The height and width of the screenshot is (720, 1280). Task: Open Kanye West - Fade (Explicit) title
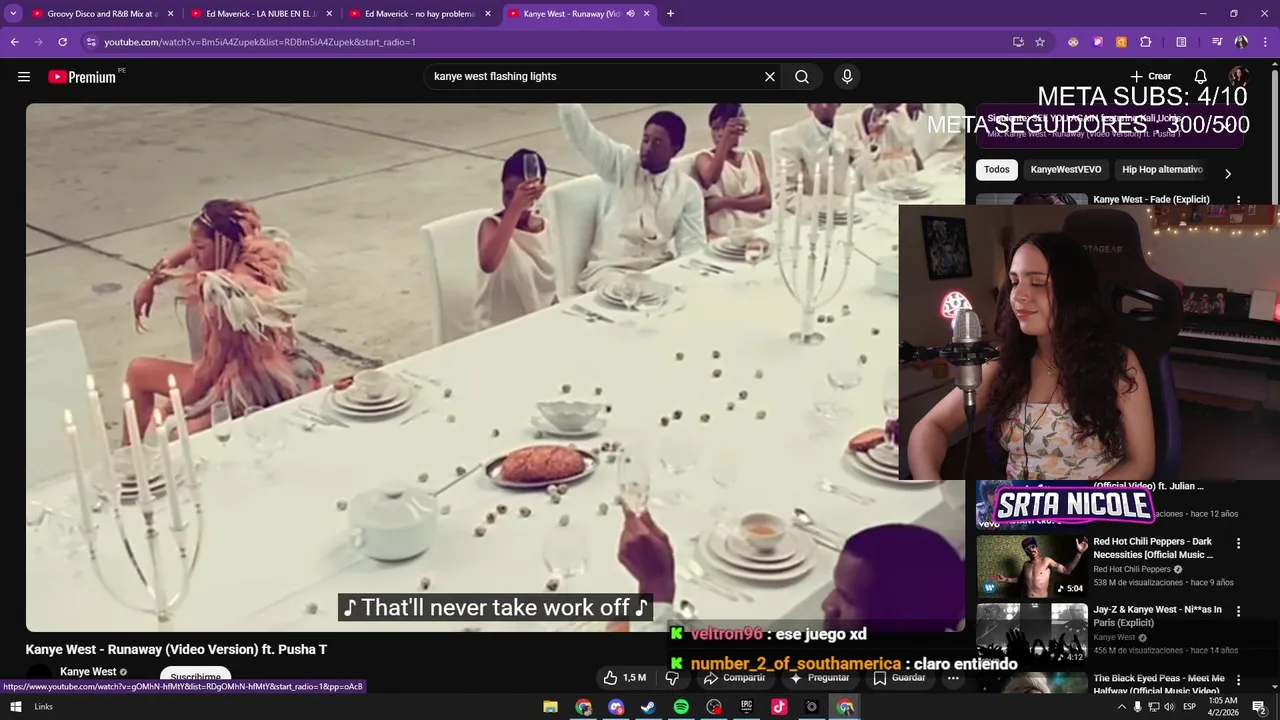(x=1151, y=200)
